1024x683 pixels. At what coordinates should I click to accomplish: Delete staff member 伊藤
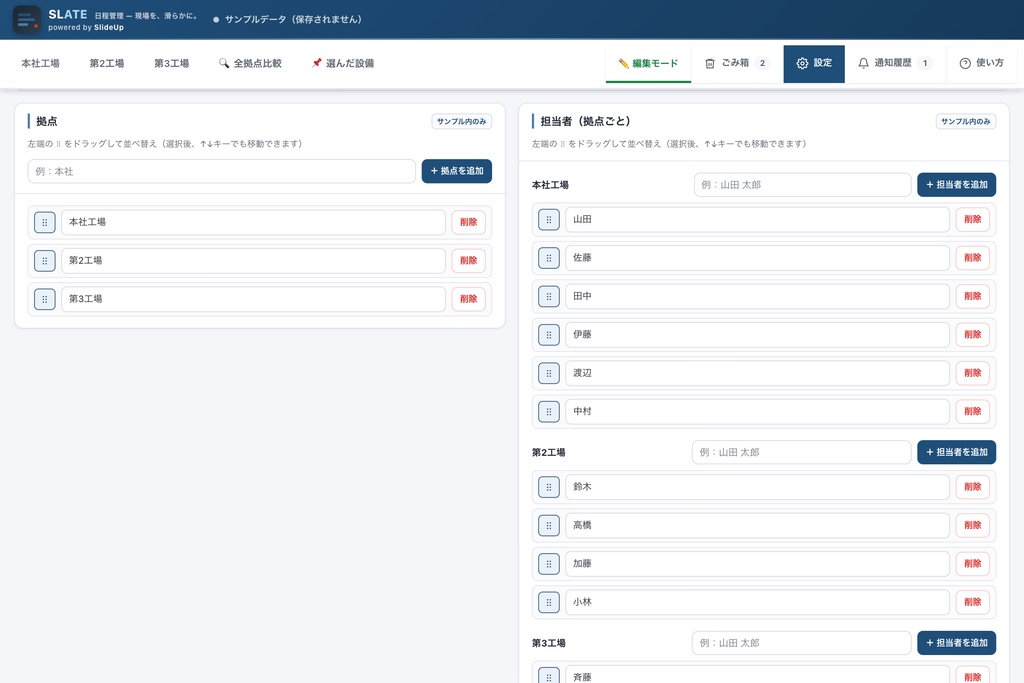tap(972, 334)
